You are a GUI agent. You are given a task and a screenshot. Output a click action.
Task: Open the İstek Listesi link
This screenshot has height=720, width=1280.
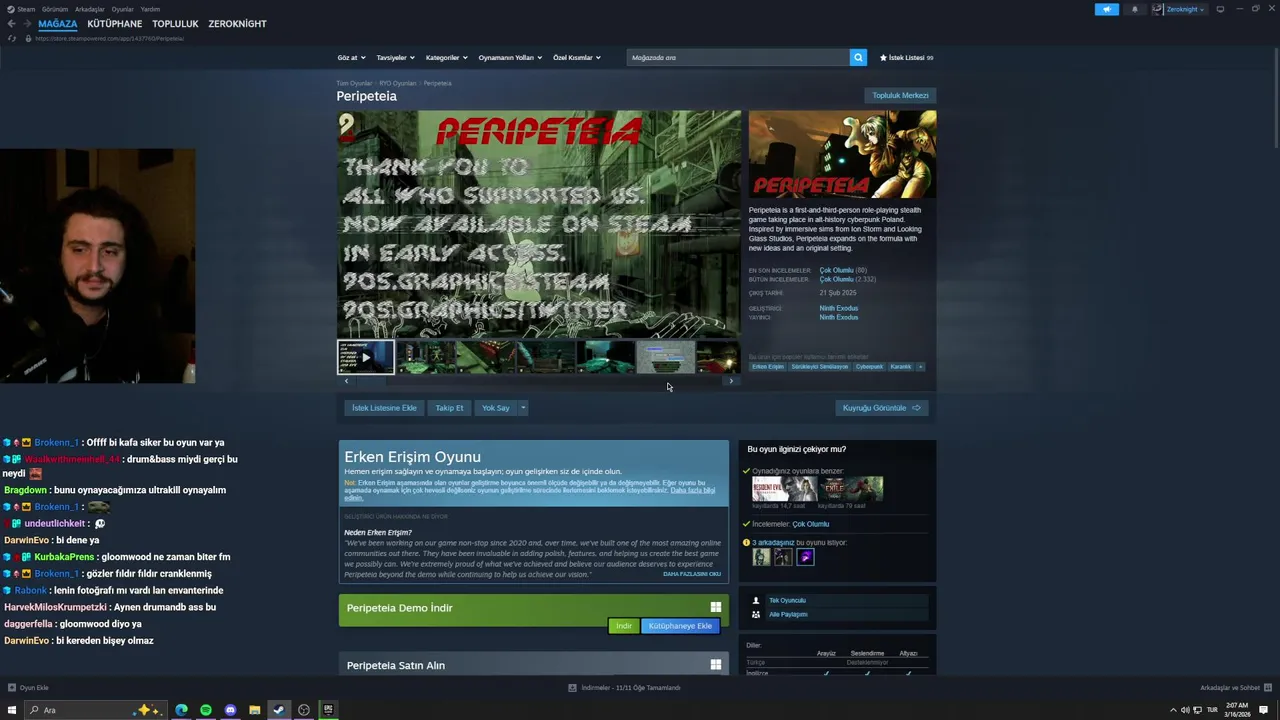coord(906,57)
